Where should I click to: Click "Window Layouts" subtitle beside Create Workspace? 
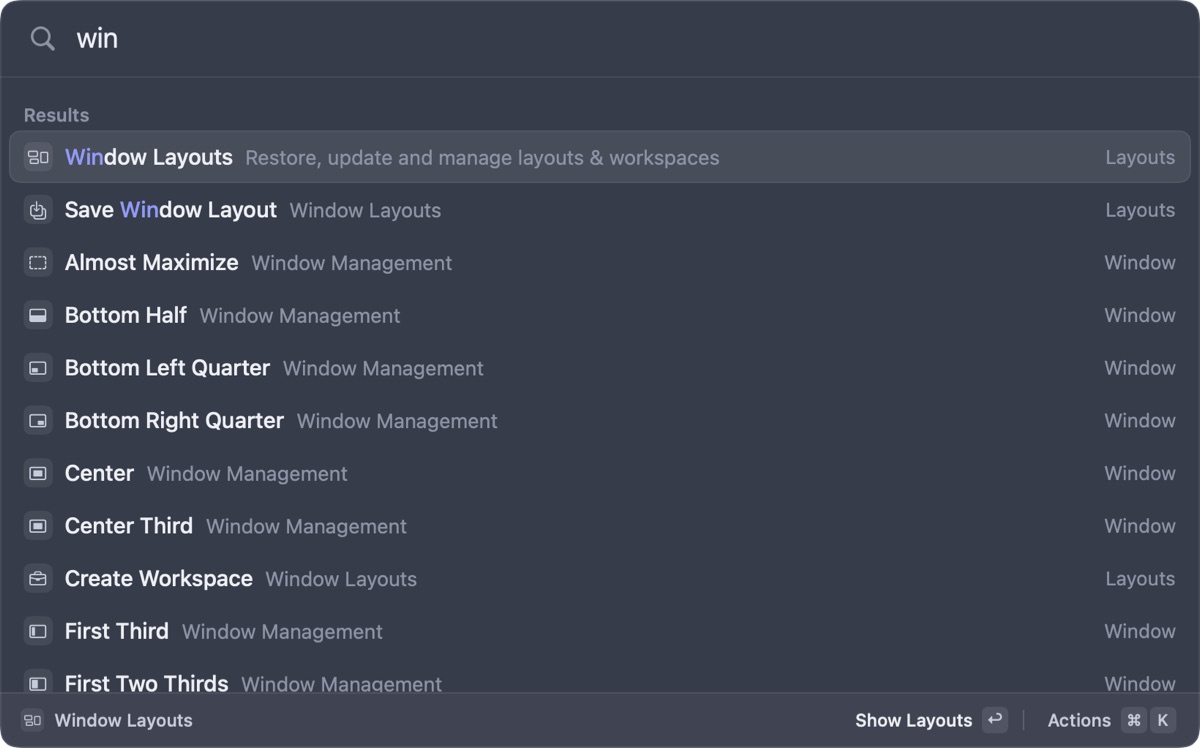point(341,579)
